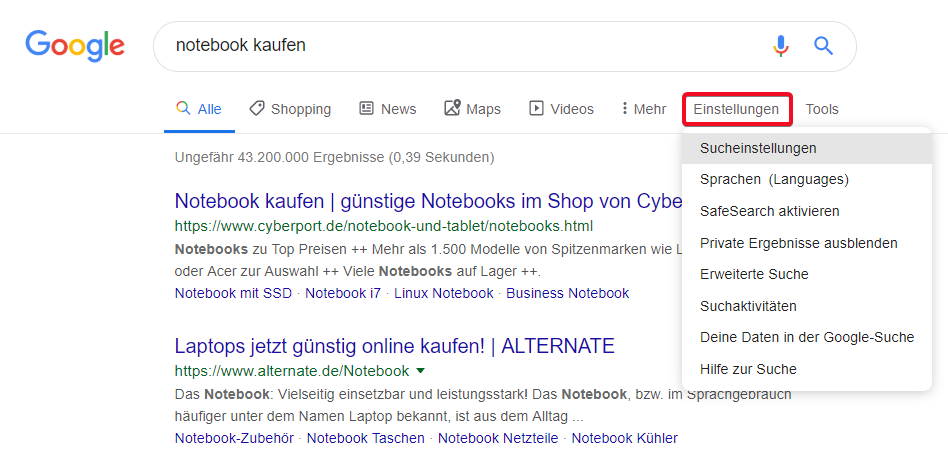
Task: Open Suchaktivitäten menu entry
Action: coord(807,306)
